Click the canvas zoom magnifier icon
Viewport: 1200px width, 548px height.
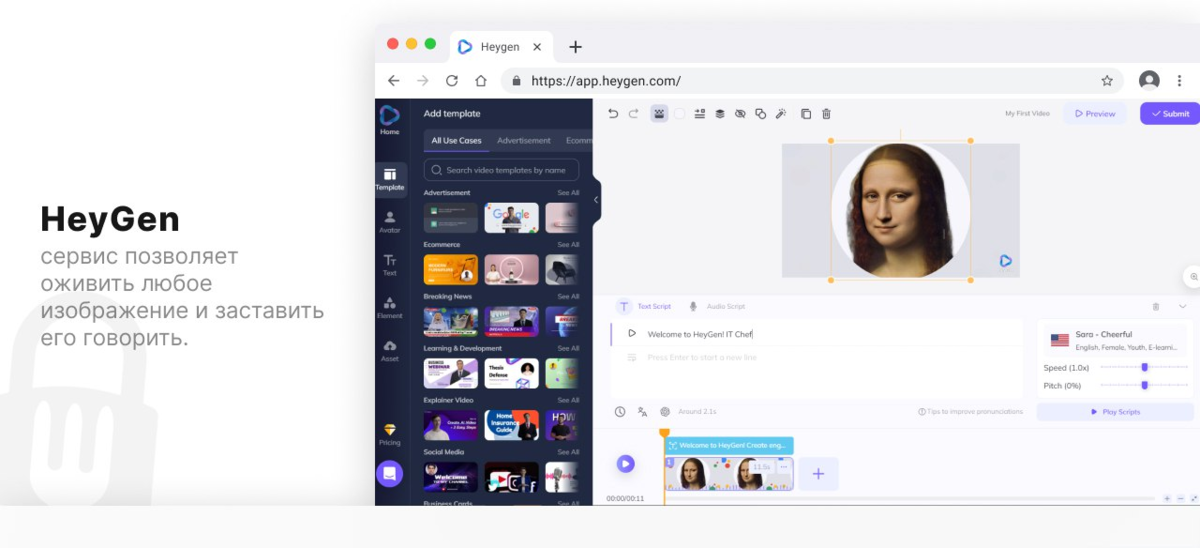[x=1193, y=277]
